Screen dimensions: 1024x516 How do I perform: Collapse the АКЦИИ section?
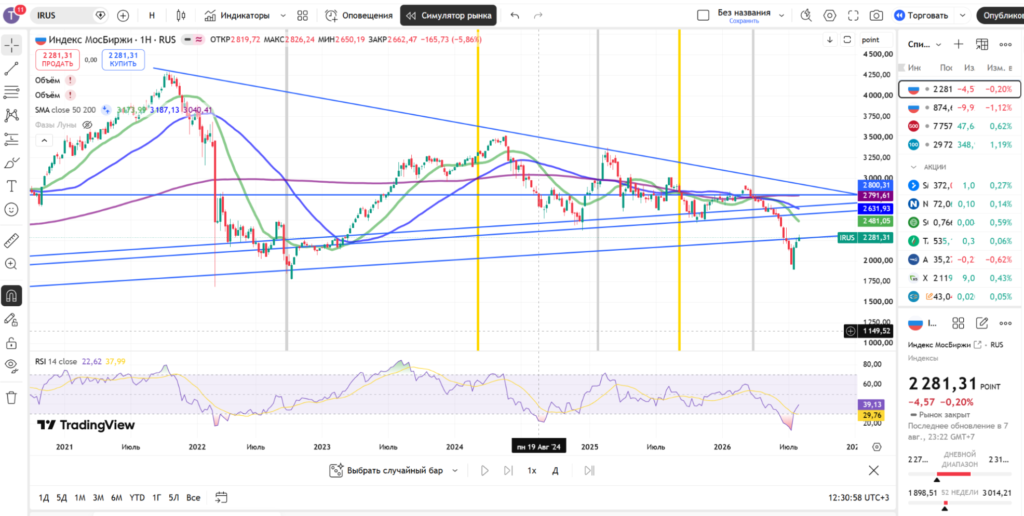pyautogui.click(x=914, y=167)
